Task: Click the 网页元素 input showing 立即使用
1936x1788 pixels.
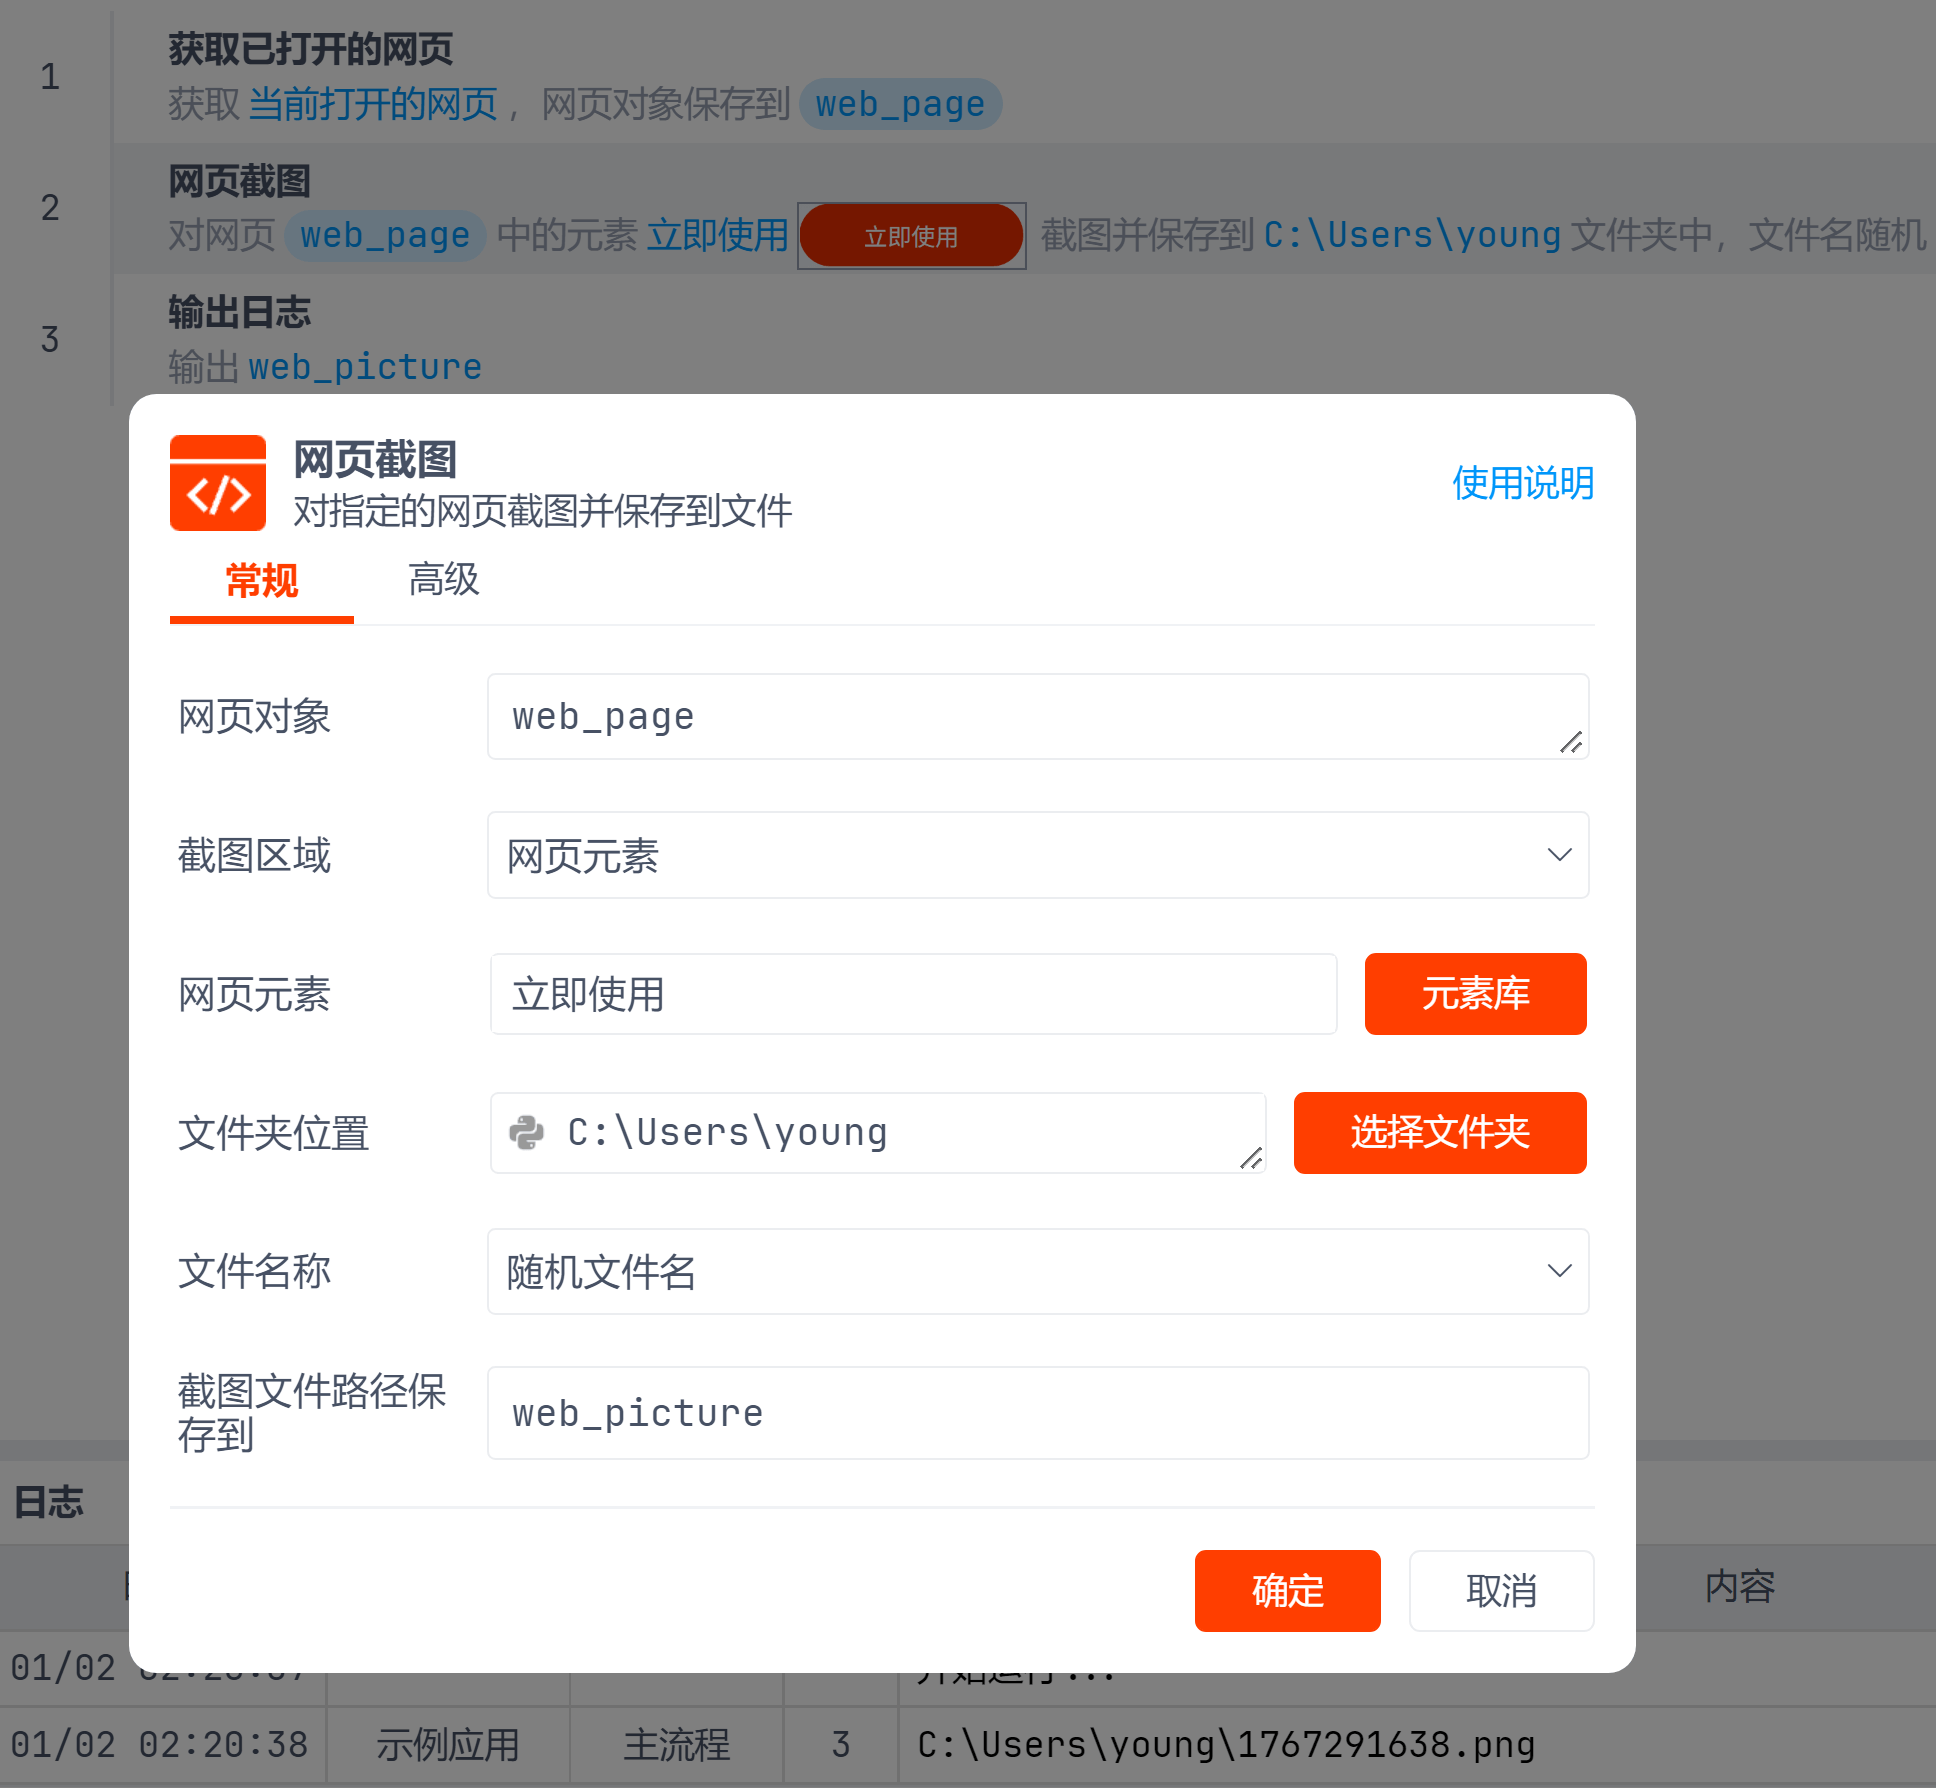Action: tap(912, 994)
